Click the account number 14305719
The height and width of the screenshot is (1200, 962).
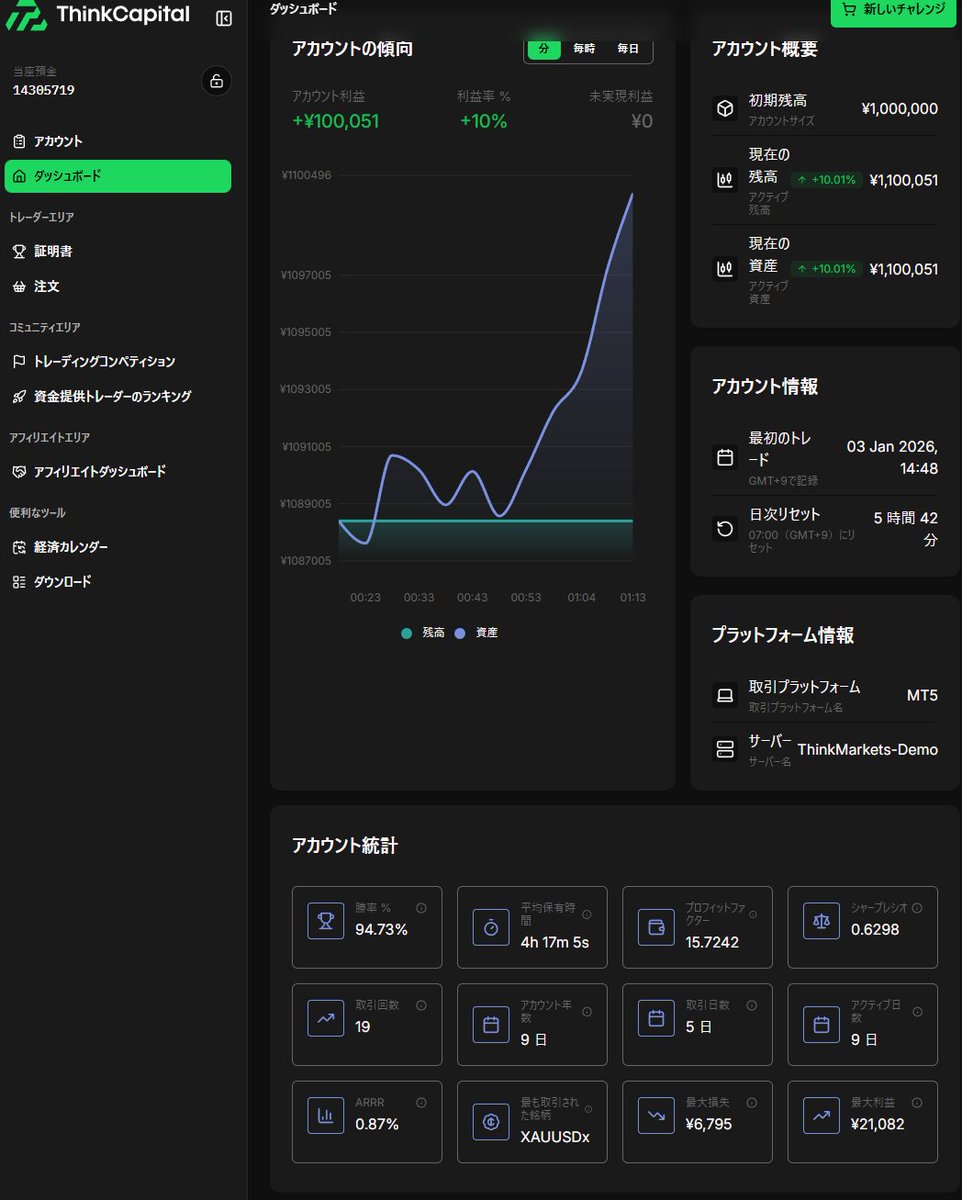coord(43,90)
